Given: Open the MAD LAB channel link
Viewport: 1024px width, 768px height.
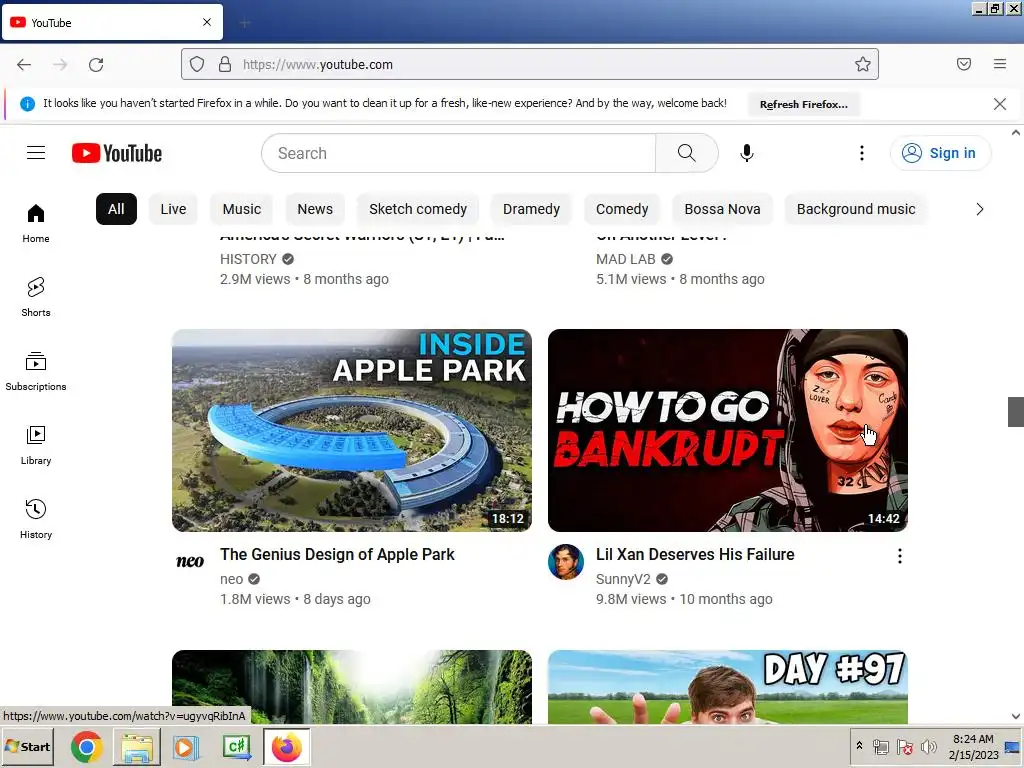Looking at the screenshot, I should coord(626,259).
